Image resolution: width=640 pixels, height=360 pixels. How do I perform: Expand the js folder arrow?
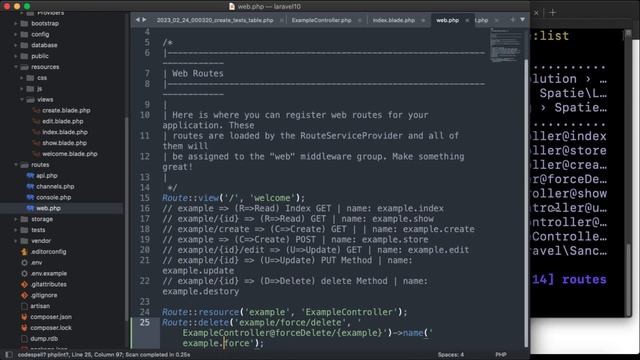pos(22,89)
